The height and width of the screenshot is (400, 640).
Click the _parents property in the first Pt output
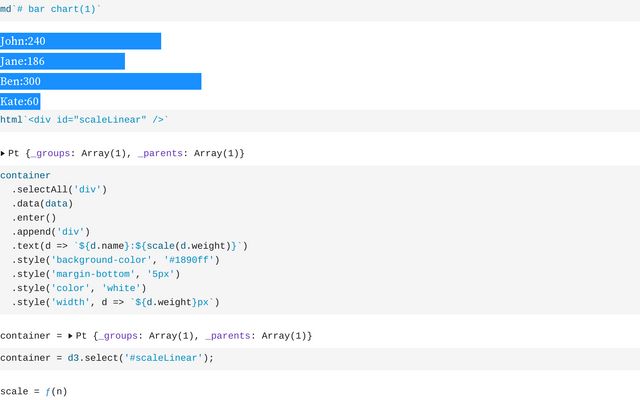(160, 153)
